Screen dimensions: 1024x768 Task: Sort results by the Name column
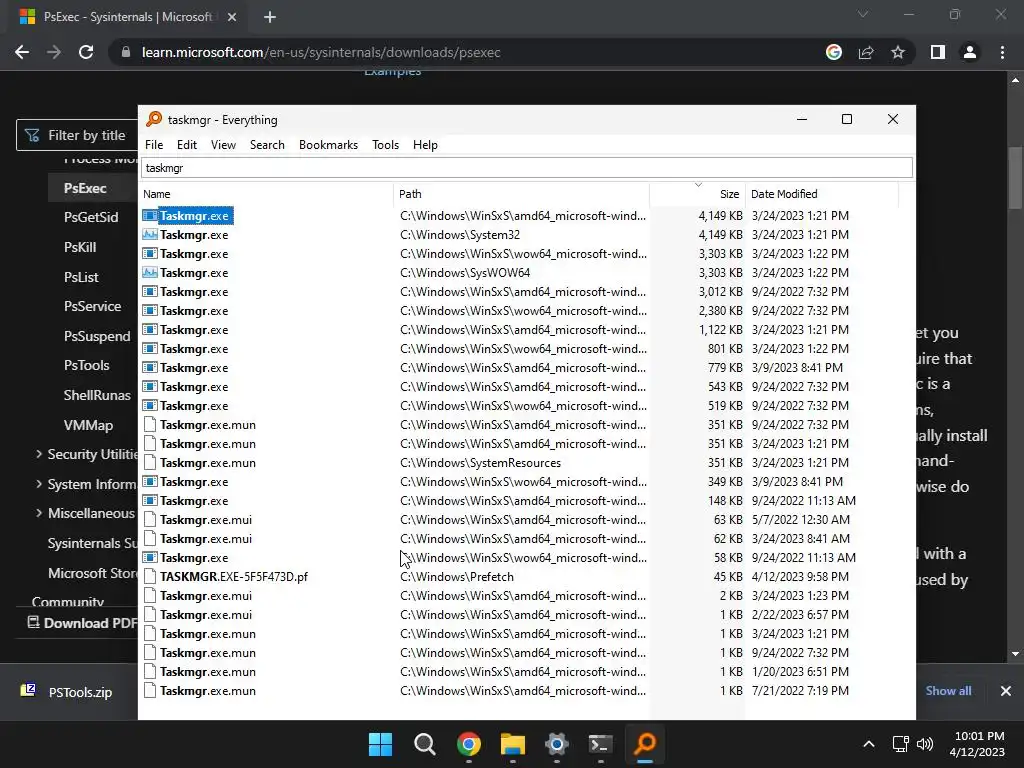(x=266, y=194)
